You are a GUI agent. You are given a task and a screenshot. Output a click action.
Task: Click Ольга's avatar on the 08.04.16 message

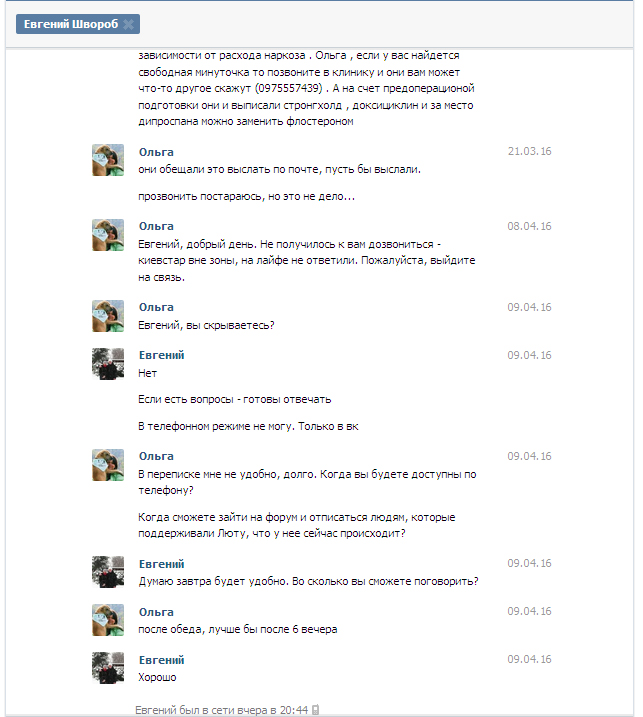coord(108,235)
